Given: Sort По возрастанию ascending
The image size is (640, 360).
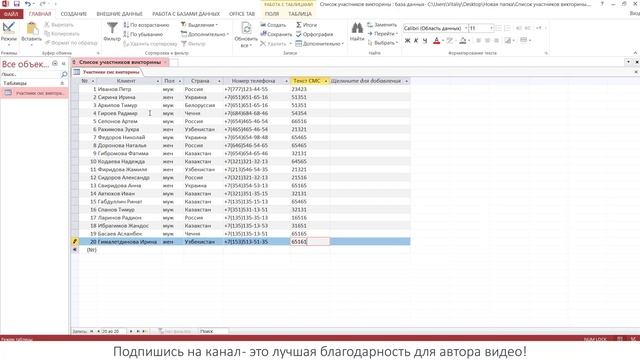Looking at the screenshot, I should pos(146,25).
